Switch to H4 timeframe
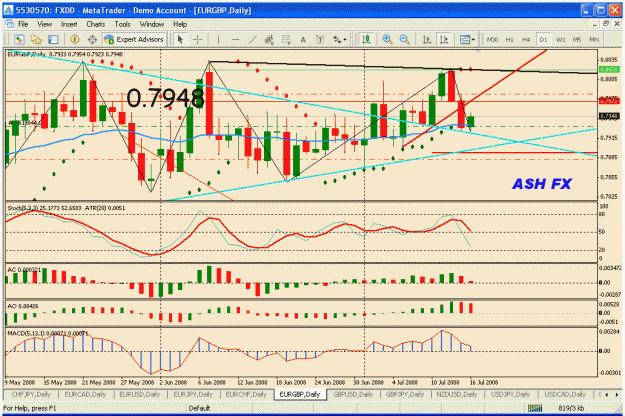Screen dimensions: 625x416 point(526,39)
